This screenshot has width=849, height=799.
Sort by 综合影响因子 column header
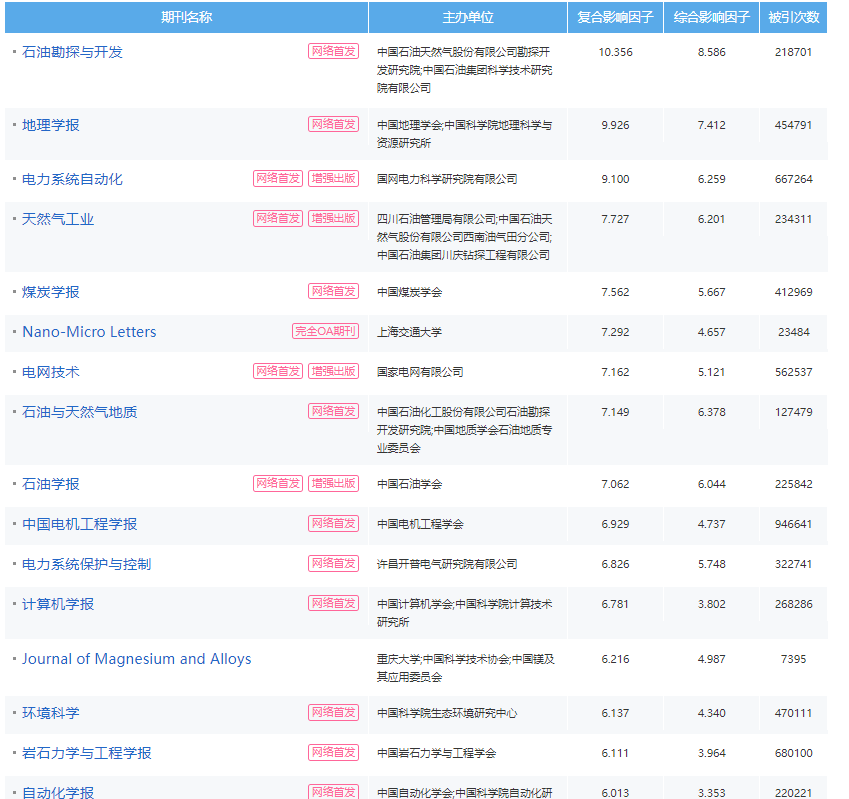[711, 17]
